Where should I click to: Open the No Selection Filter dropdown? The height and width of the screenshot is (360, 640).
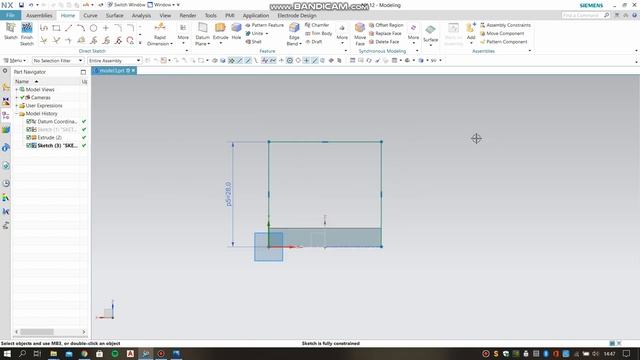[58, 60]
